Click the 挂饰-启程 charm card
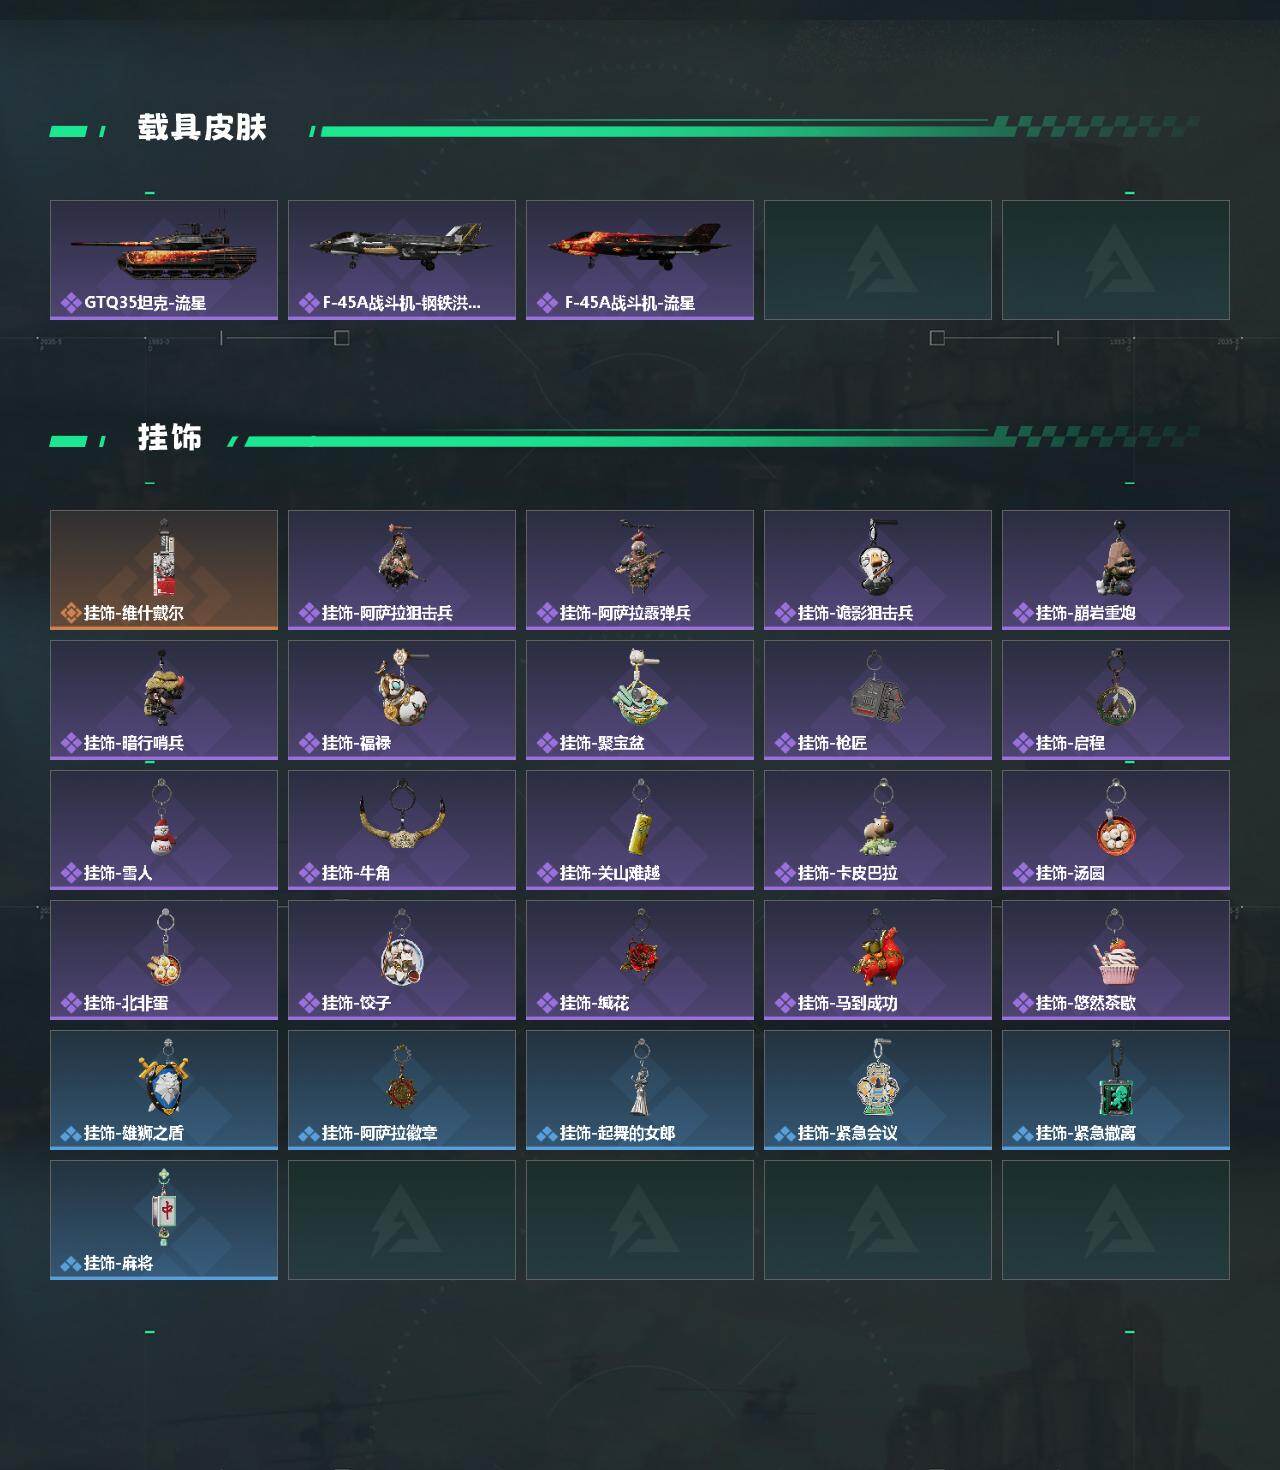This screenshot has width=1280, height=1470. (x=1116, y=700)
